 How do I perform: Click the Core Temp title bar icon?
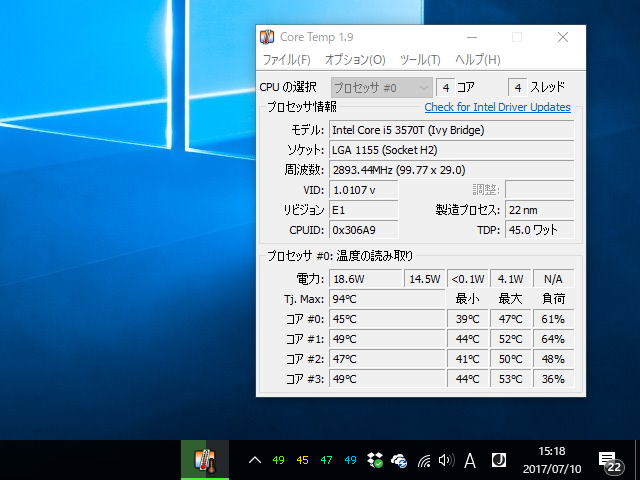(x=267, y=37)
